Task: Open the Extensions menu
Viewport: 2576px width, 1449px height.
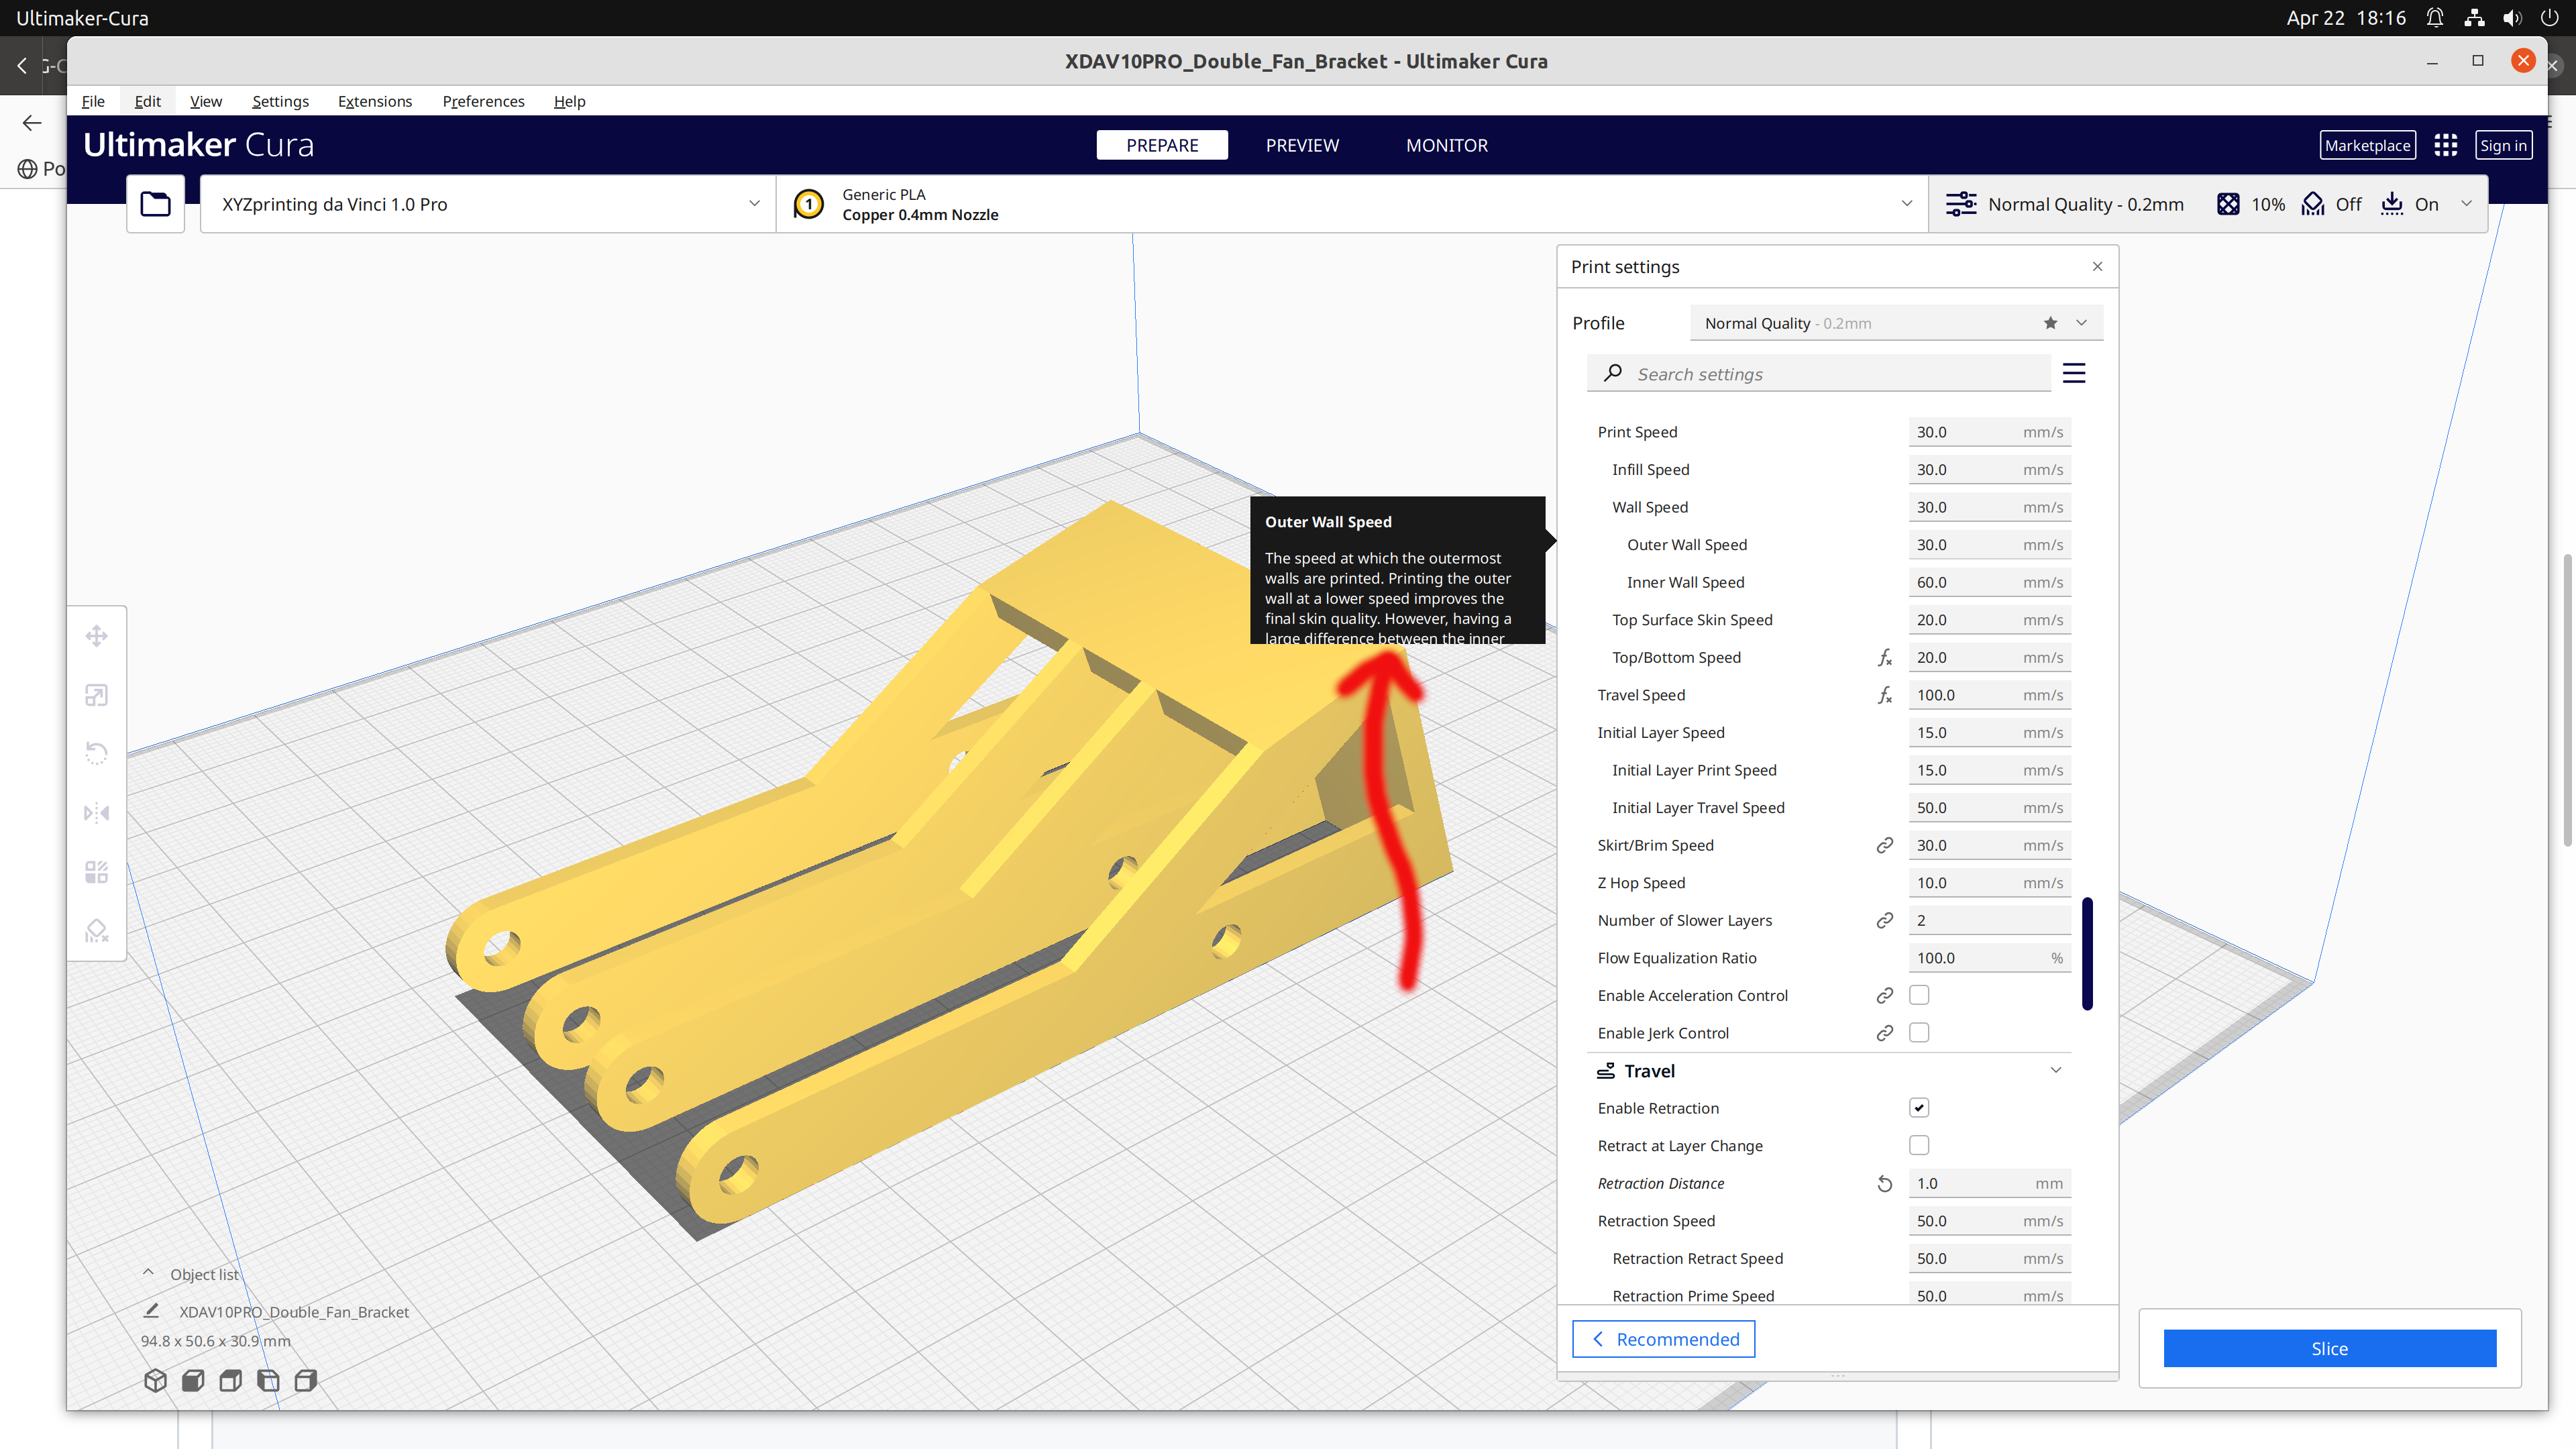Action: pos(375,101)
